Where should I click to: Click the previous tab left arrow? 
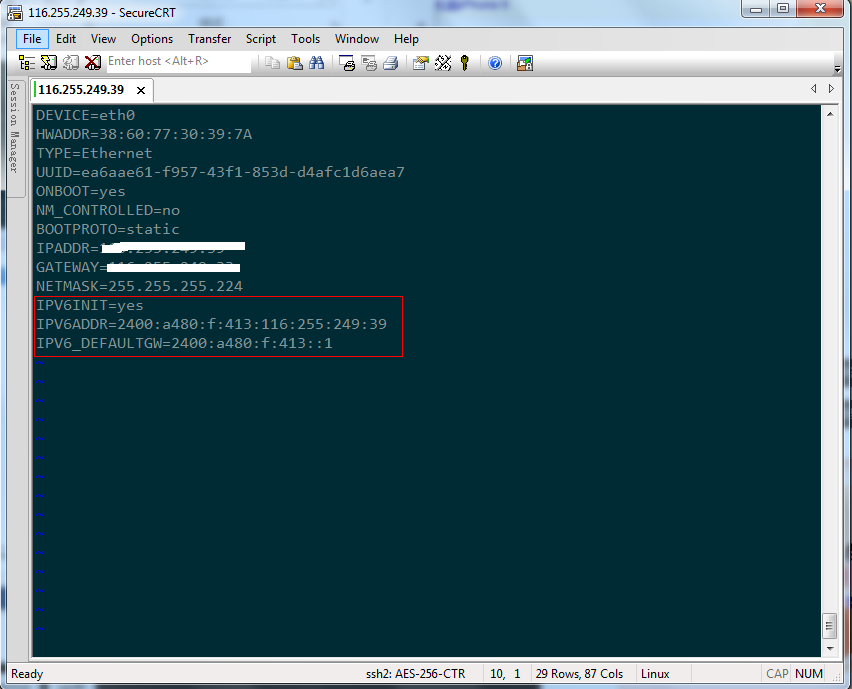tap(814, 90)
